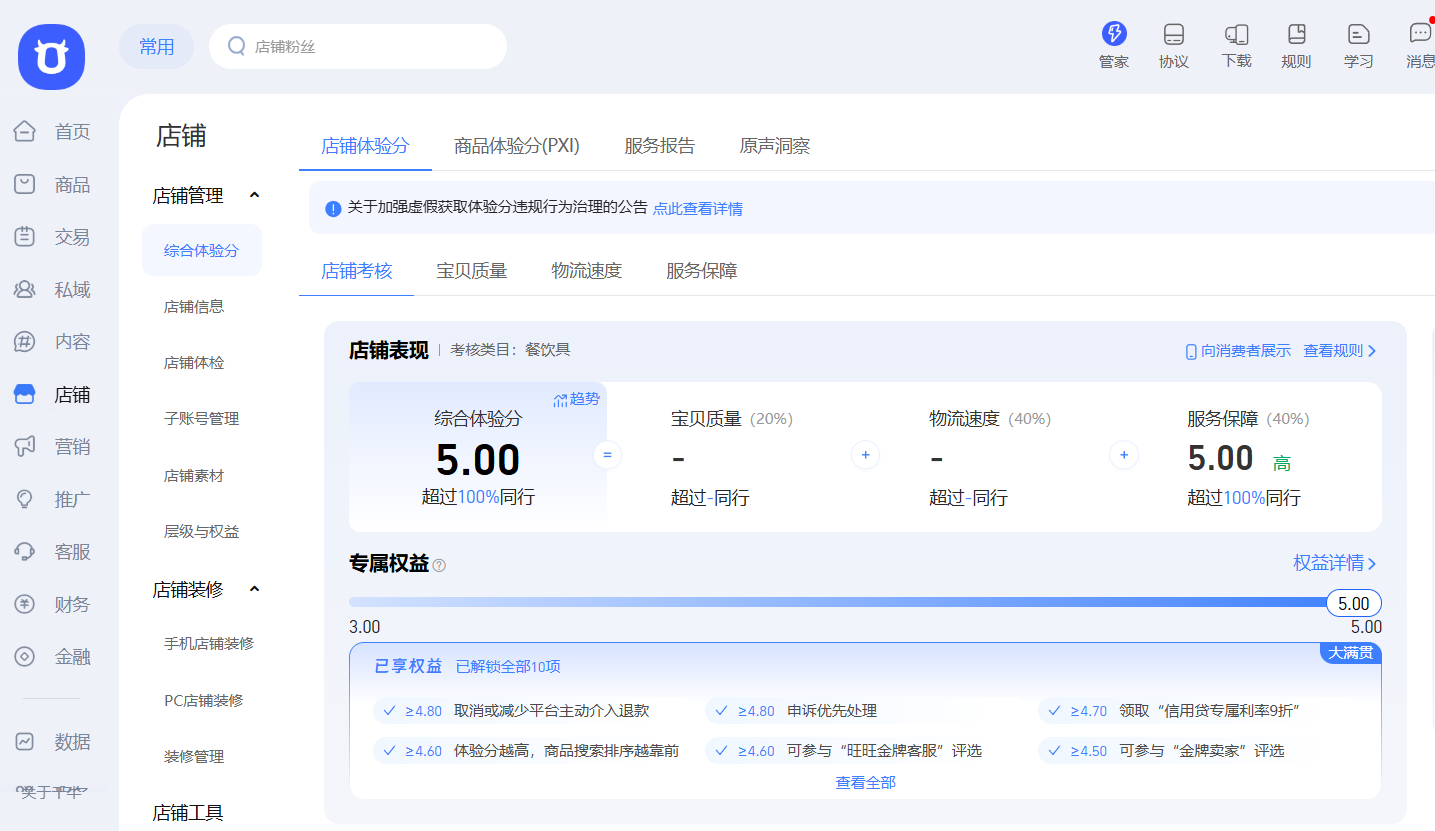The width and height of the screenshot is (1435, 831).
Task: Open 子账号管理 menu item
Action: (202, 419)
